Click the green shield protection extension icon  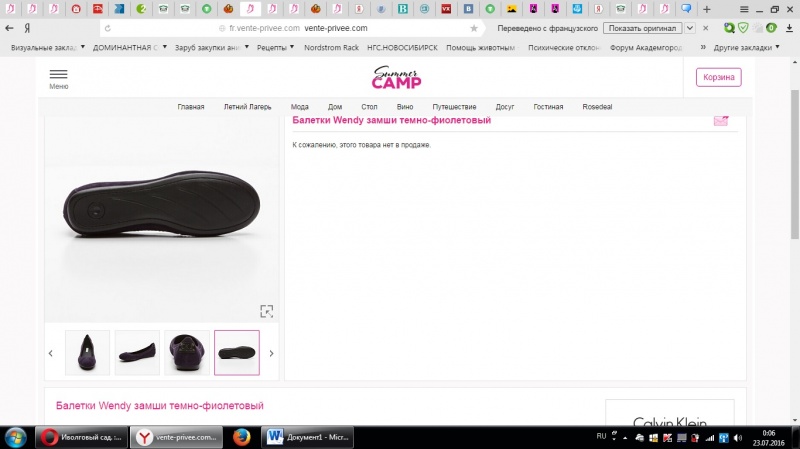tap(743, 28)
